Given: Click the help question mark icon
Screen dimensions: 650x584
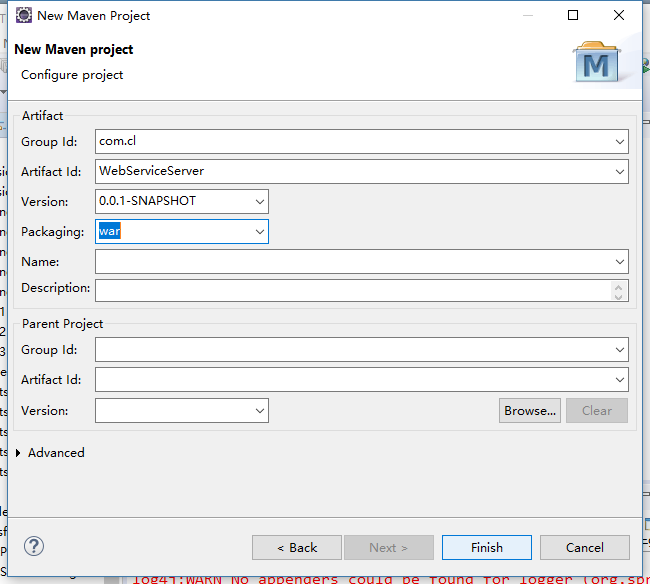Looking at the screenshot, I should pos(34,546).
